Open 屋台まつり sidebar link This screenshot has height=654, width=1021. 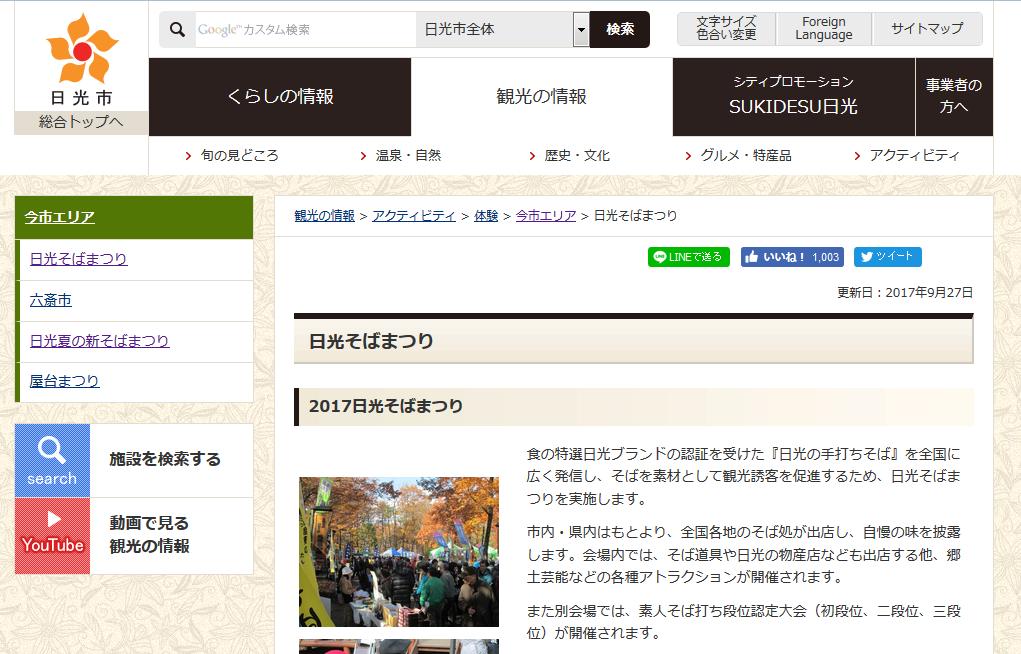click(x=64, y=381)
